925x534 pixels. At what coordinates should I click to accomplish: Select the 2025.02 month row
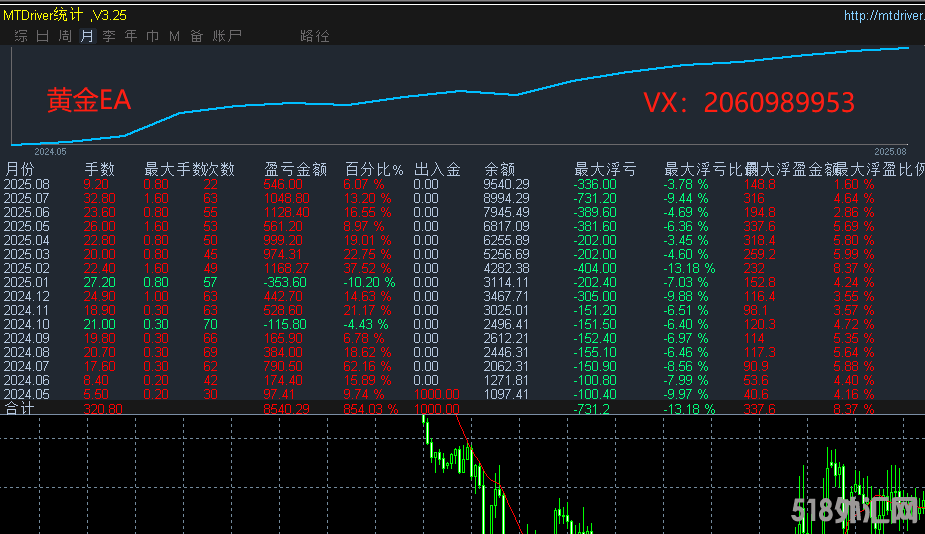(462, 268)
